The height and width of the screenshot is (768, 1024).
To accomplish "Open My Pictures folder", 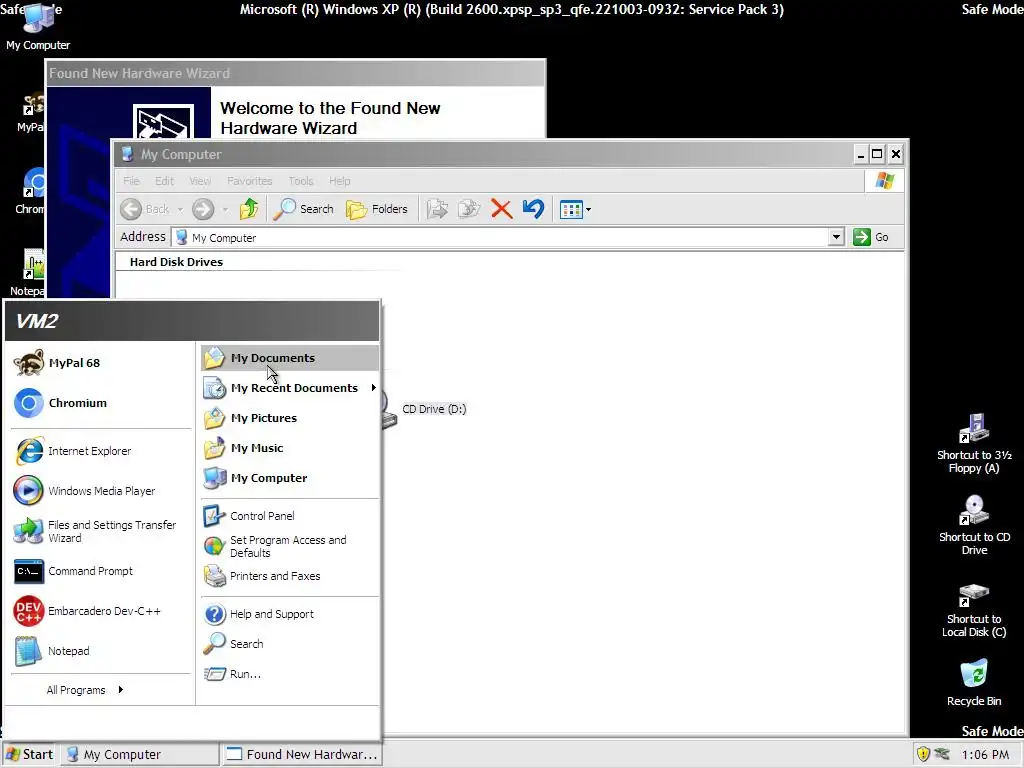I will [x=289, y=418].
